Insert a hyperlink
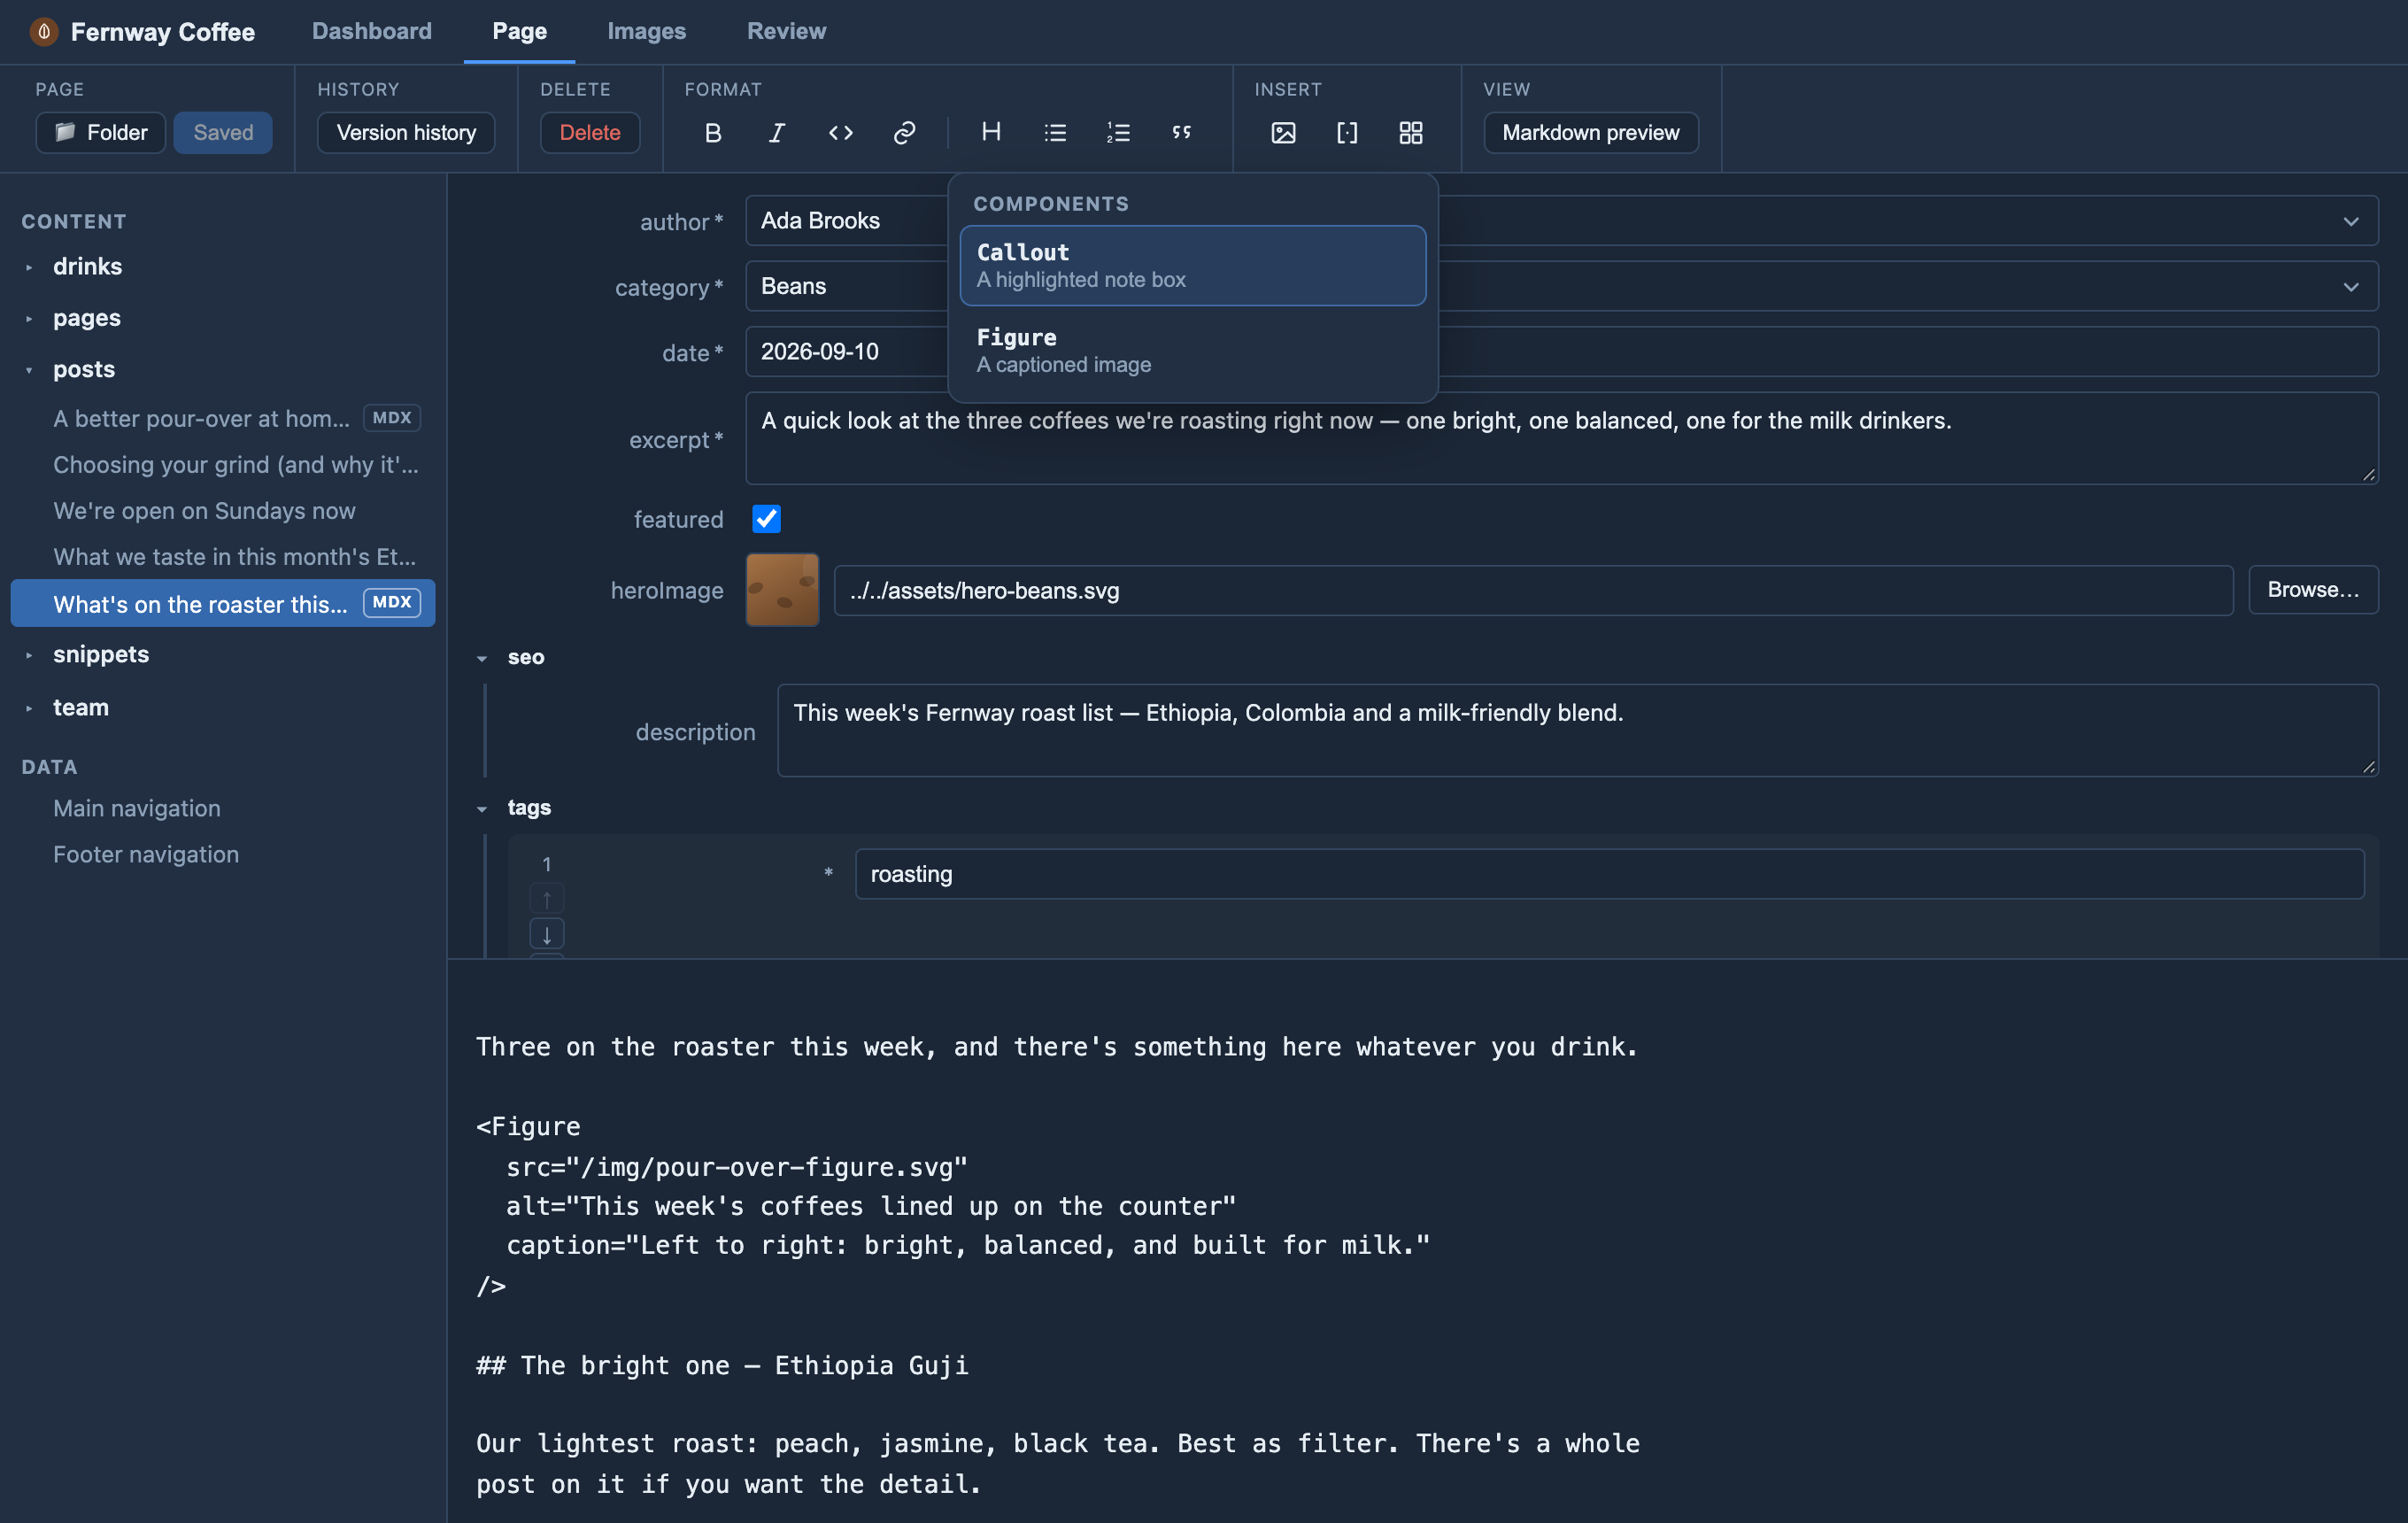Image resolution: width=2408 pixels, height=1523 pixels. (904, 132)
